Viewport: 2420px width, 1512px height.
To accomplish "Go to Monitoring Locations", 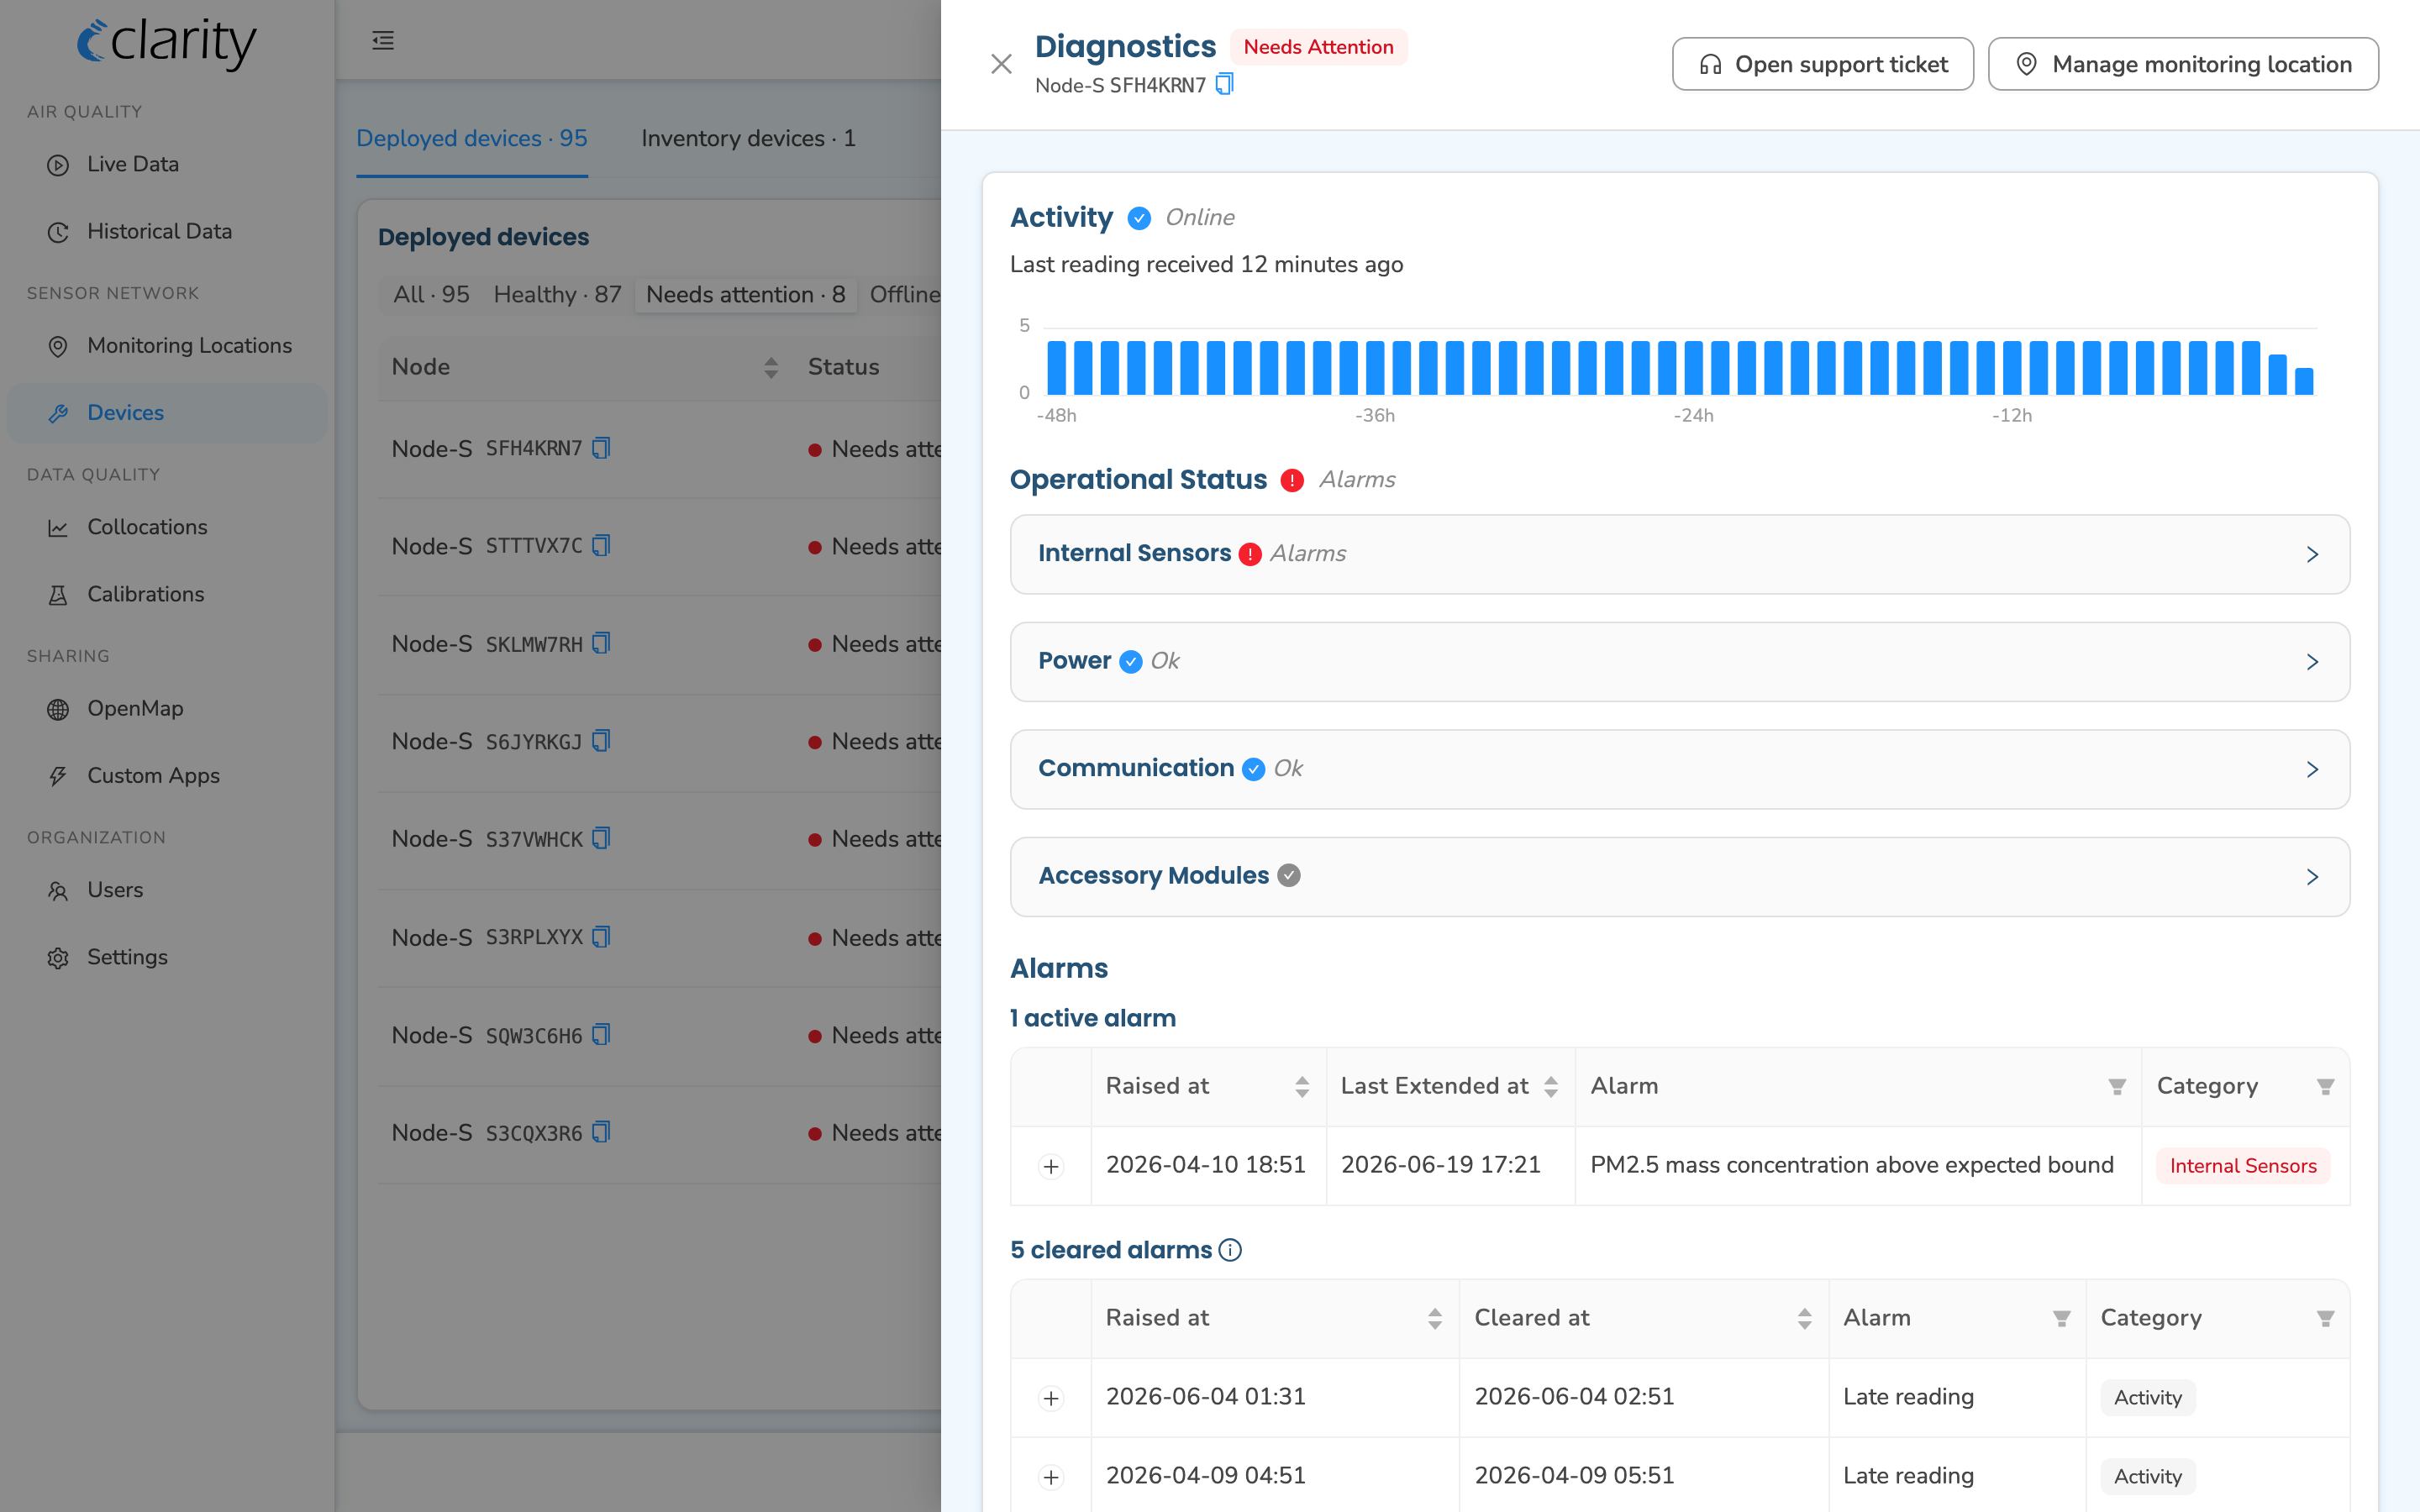I will coord(167,346).
